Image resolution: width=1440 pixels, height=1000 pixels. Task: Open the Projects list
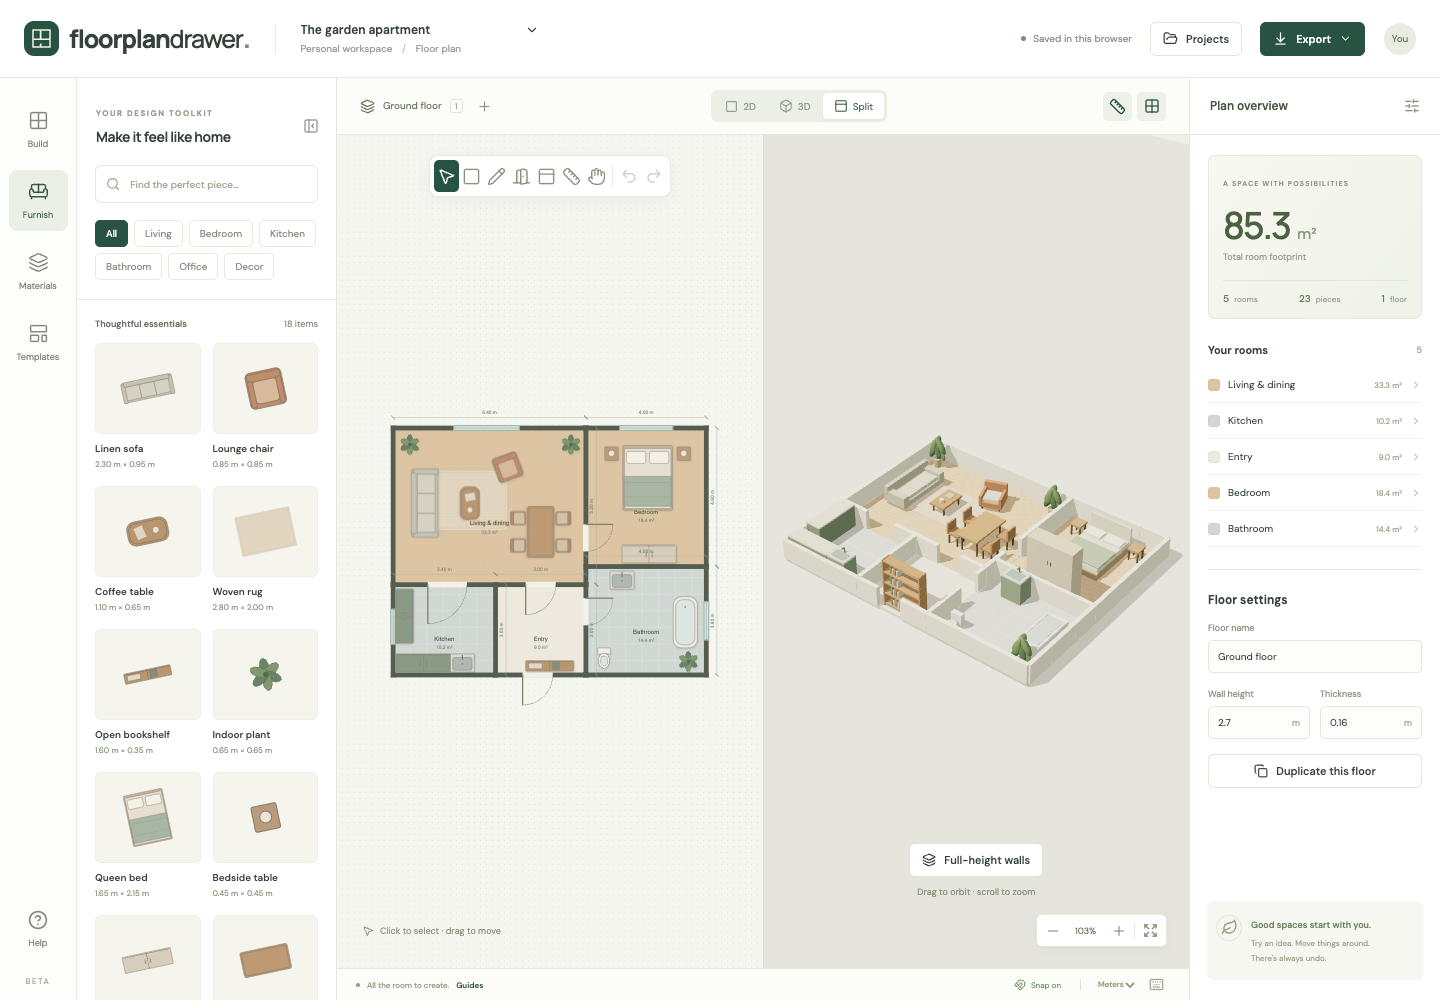[x=1196, y=39]
